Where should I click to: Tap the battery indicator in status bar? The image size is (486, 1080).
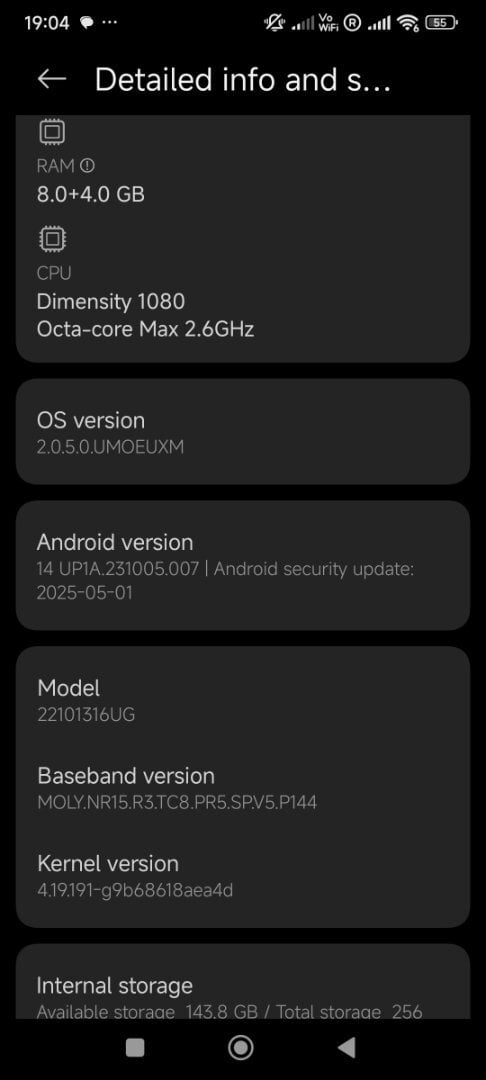(x=442, y=23)
